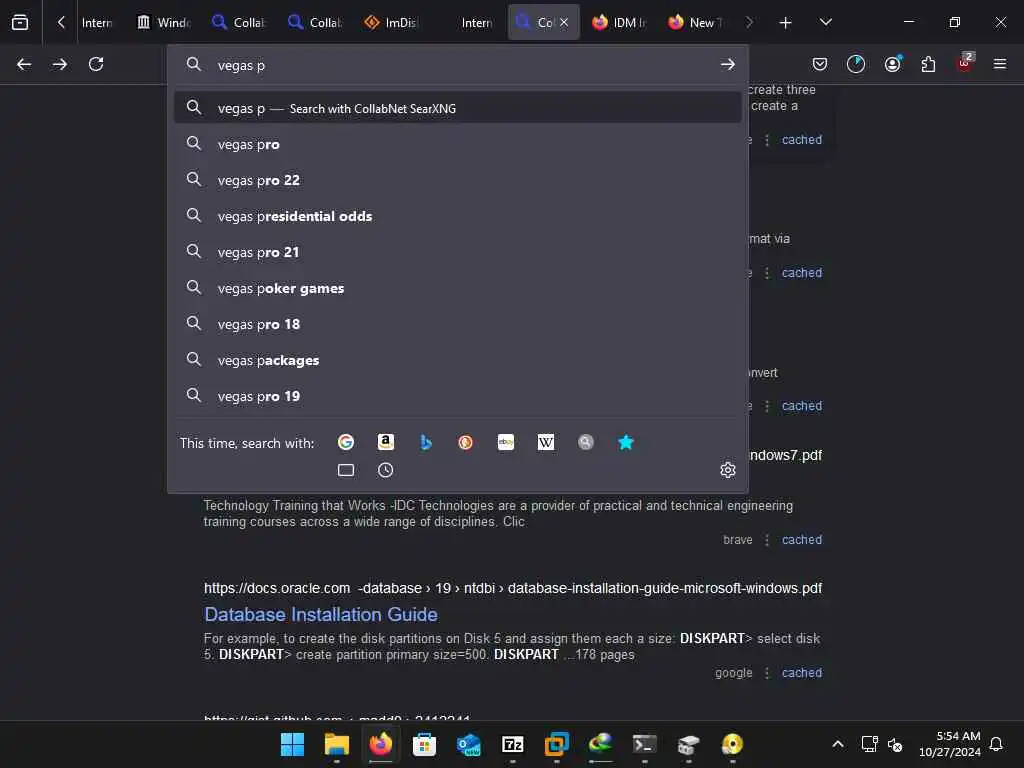The height and width of the screenshot is (768, 1024).
Task: Open Firefox account menu
Action: (892, 64)
